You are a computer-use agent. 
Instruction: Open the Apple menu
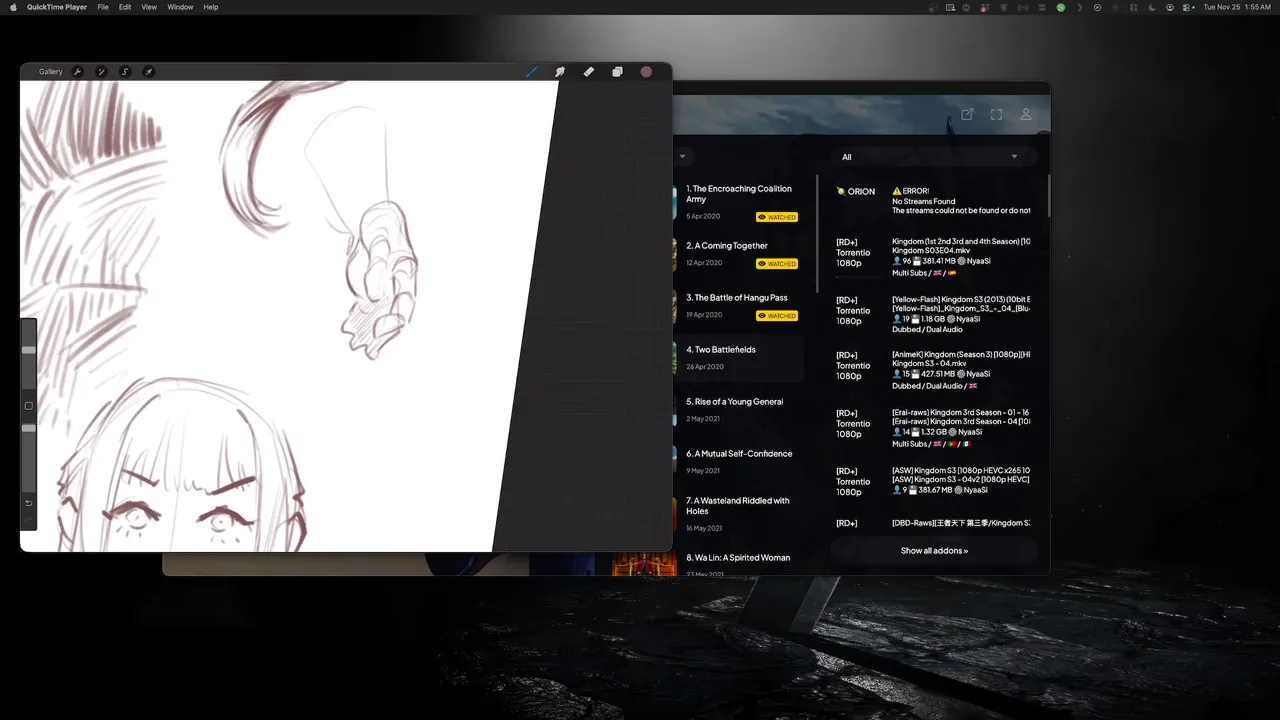[13, 7]
